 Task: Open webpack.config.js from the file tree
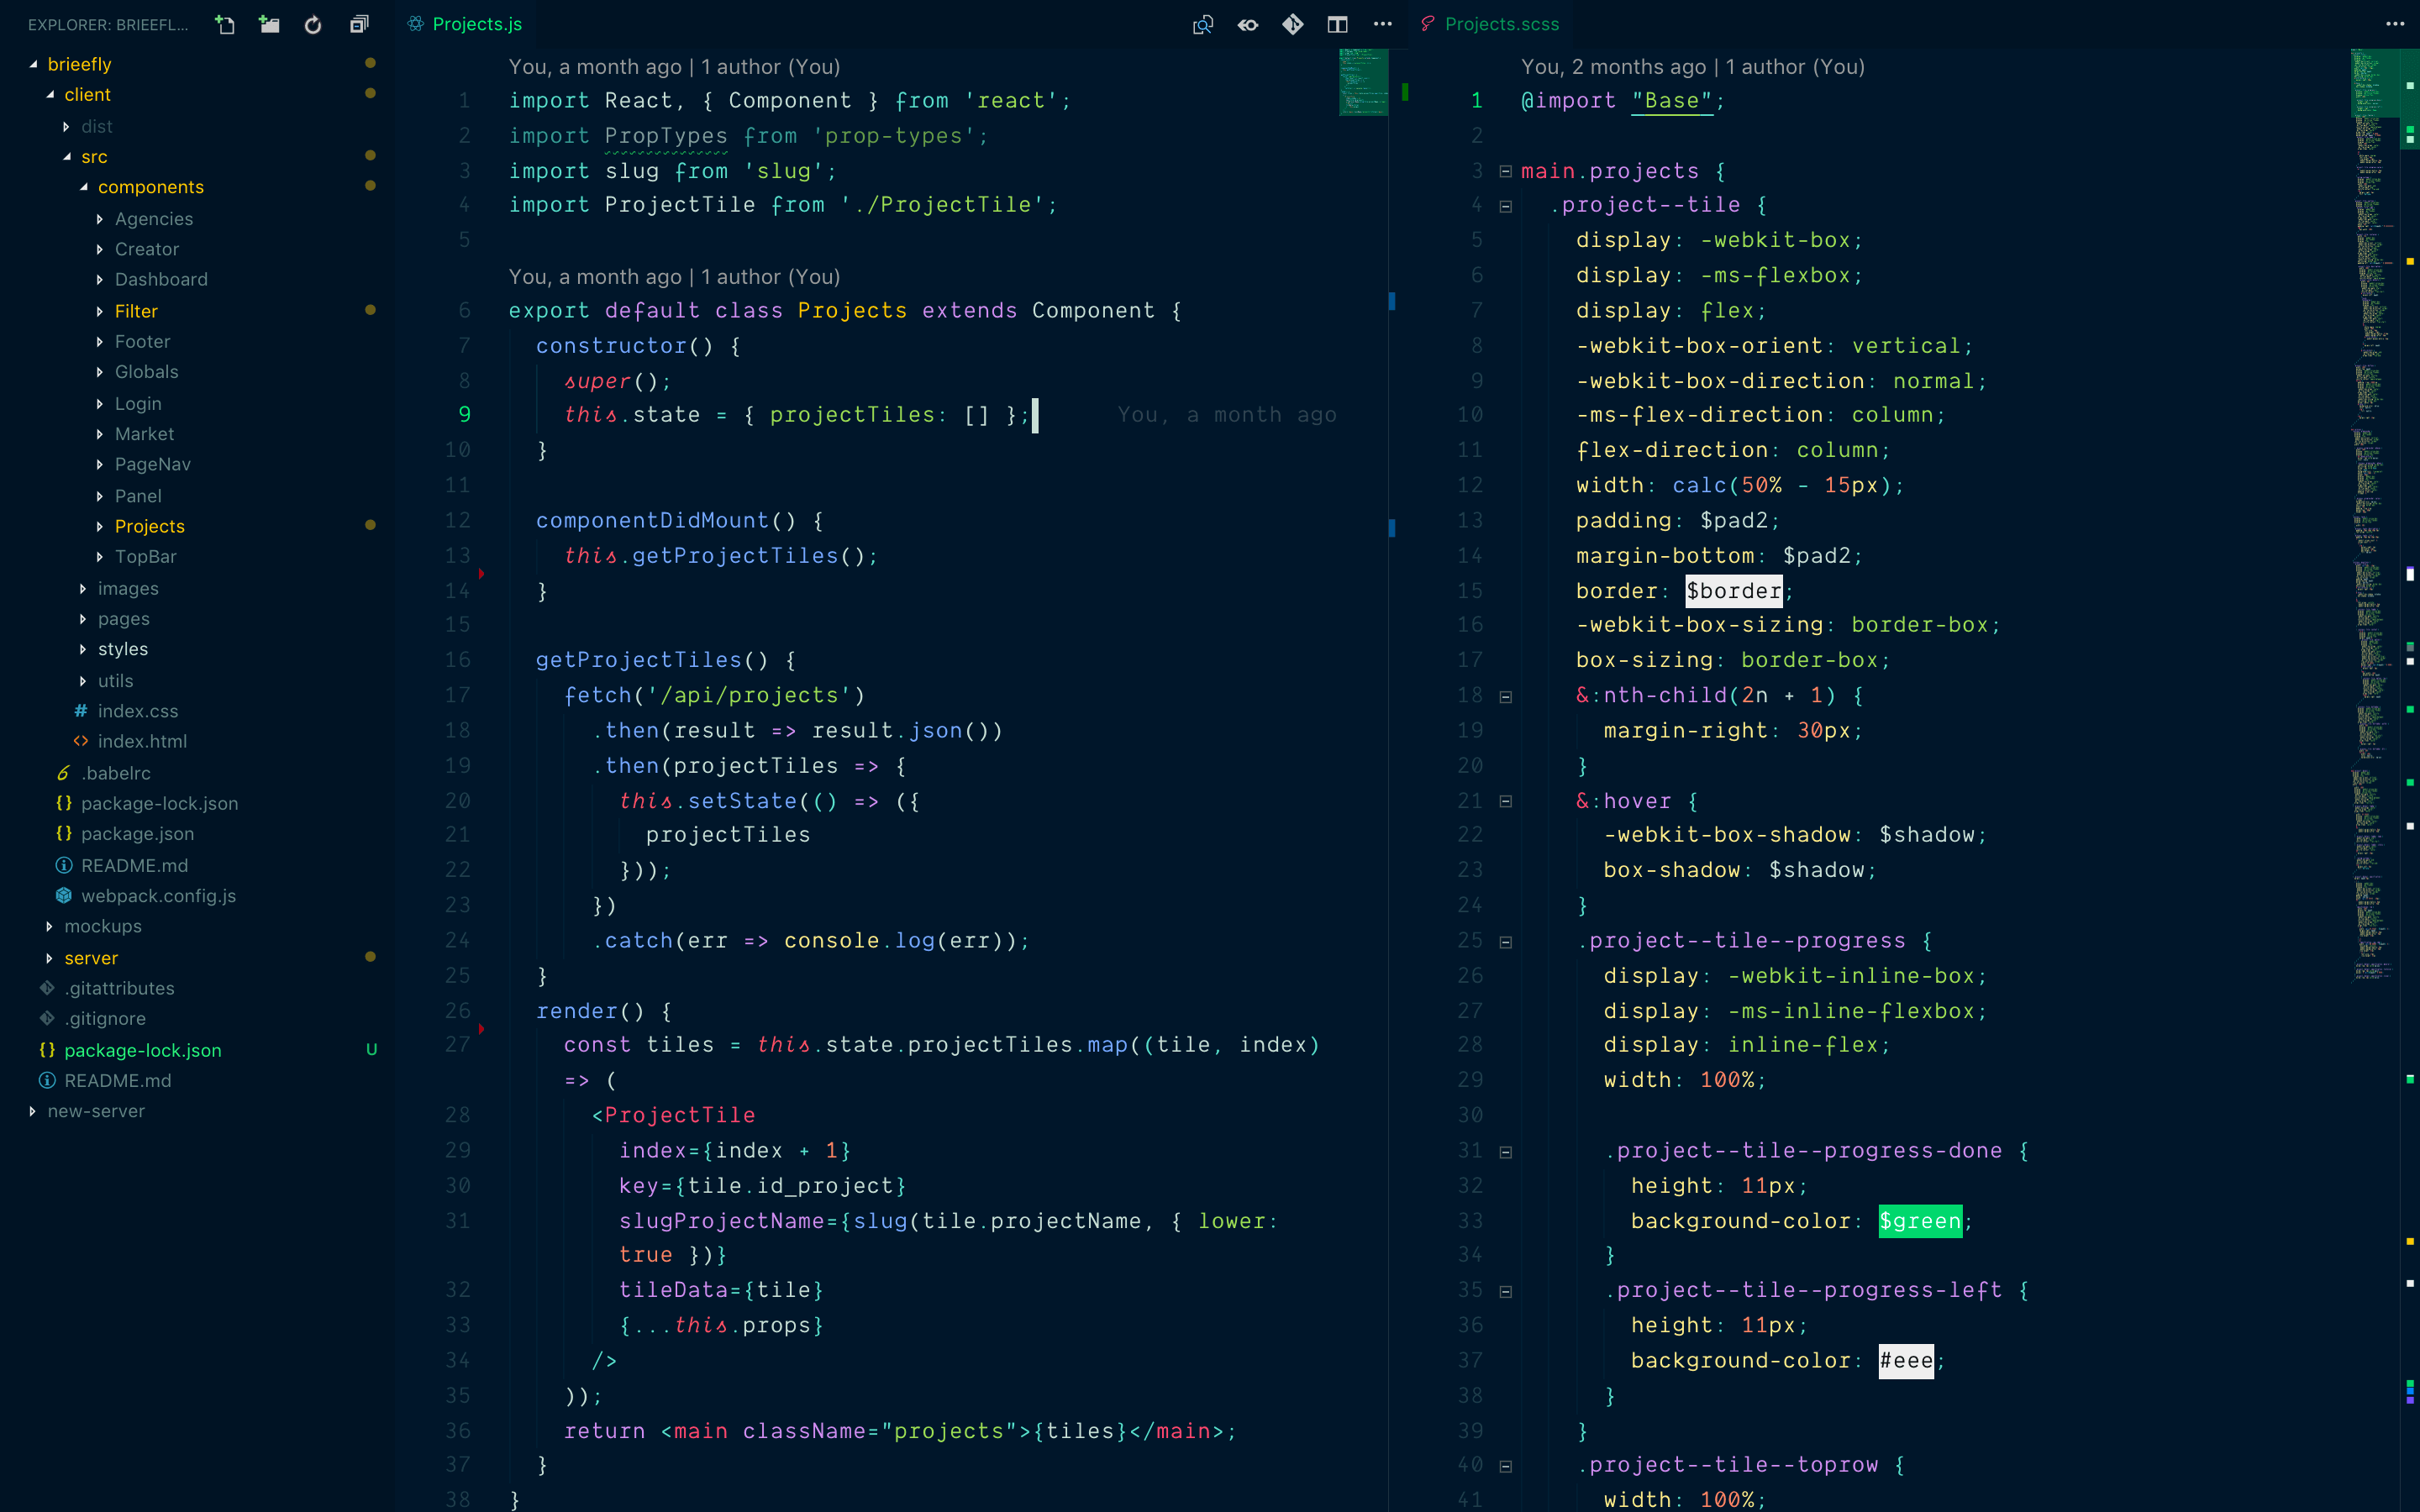click(158, 895)
